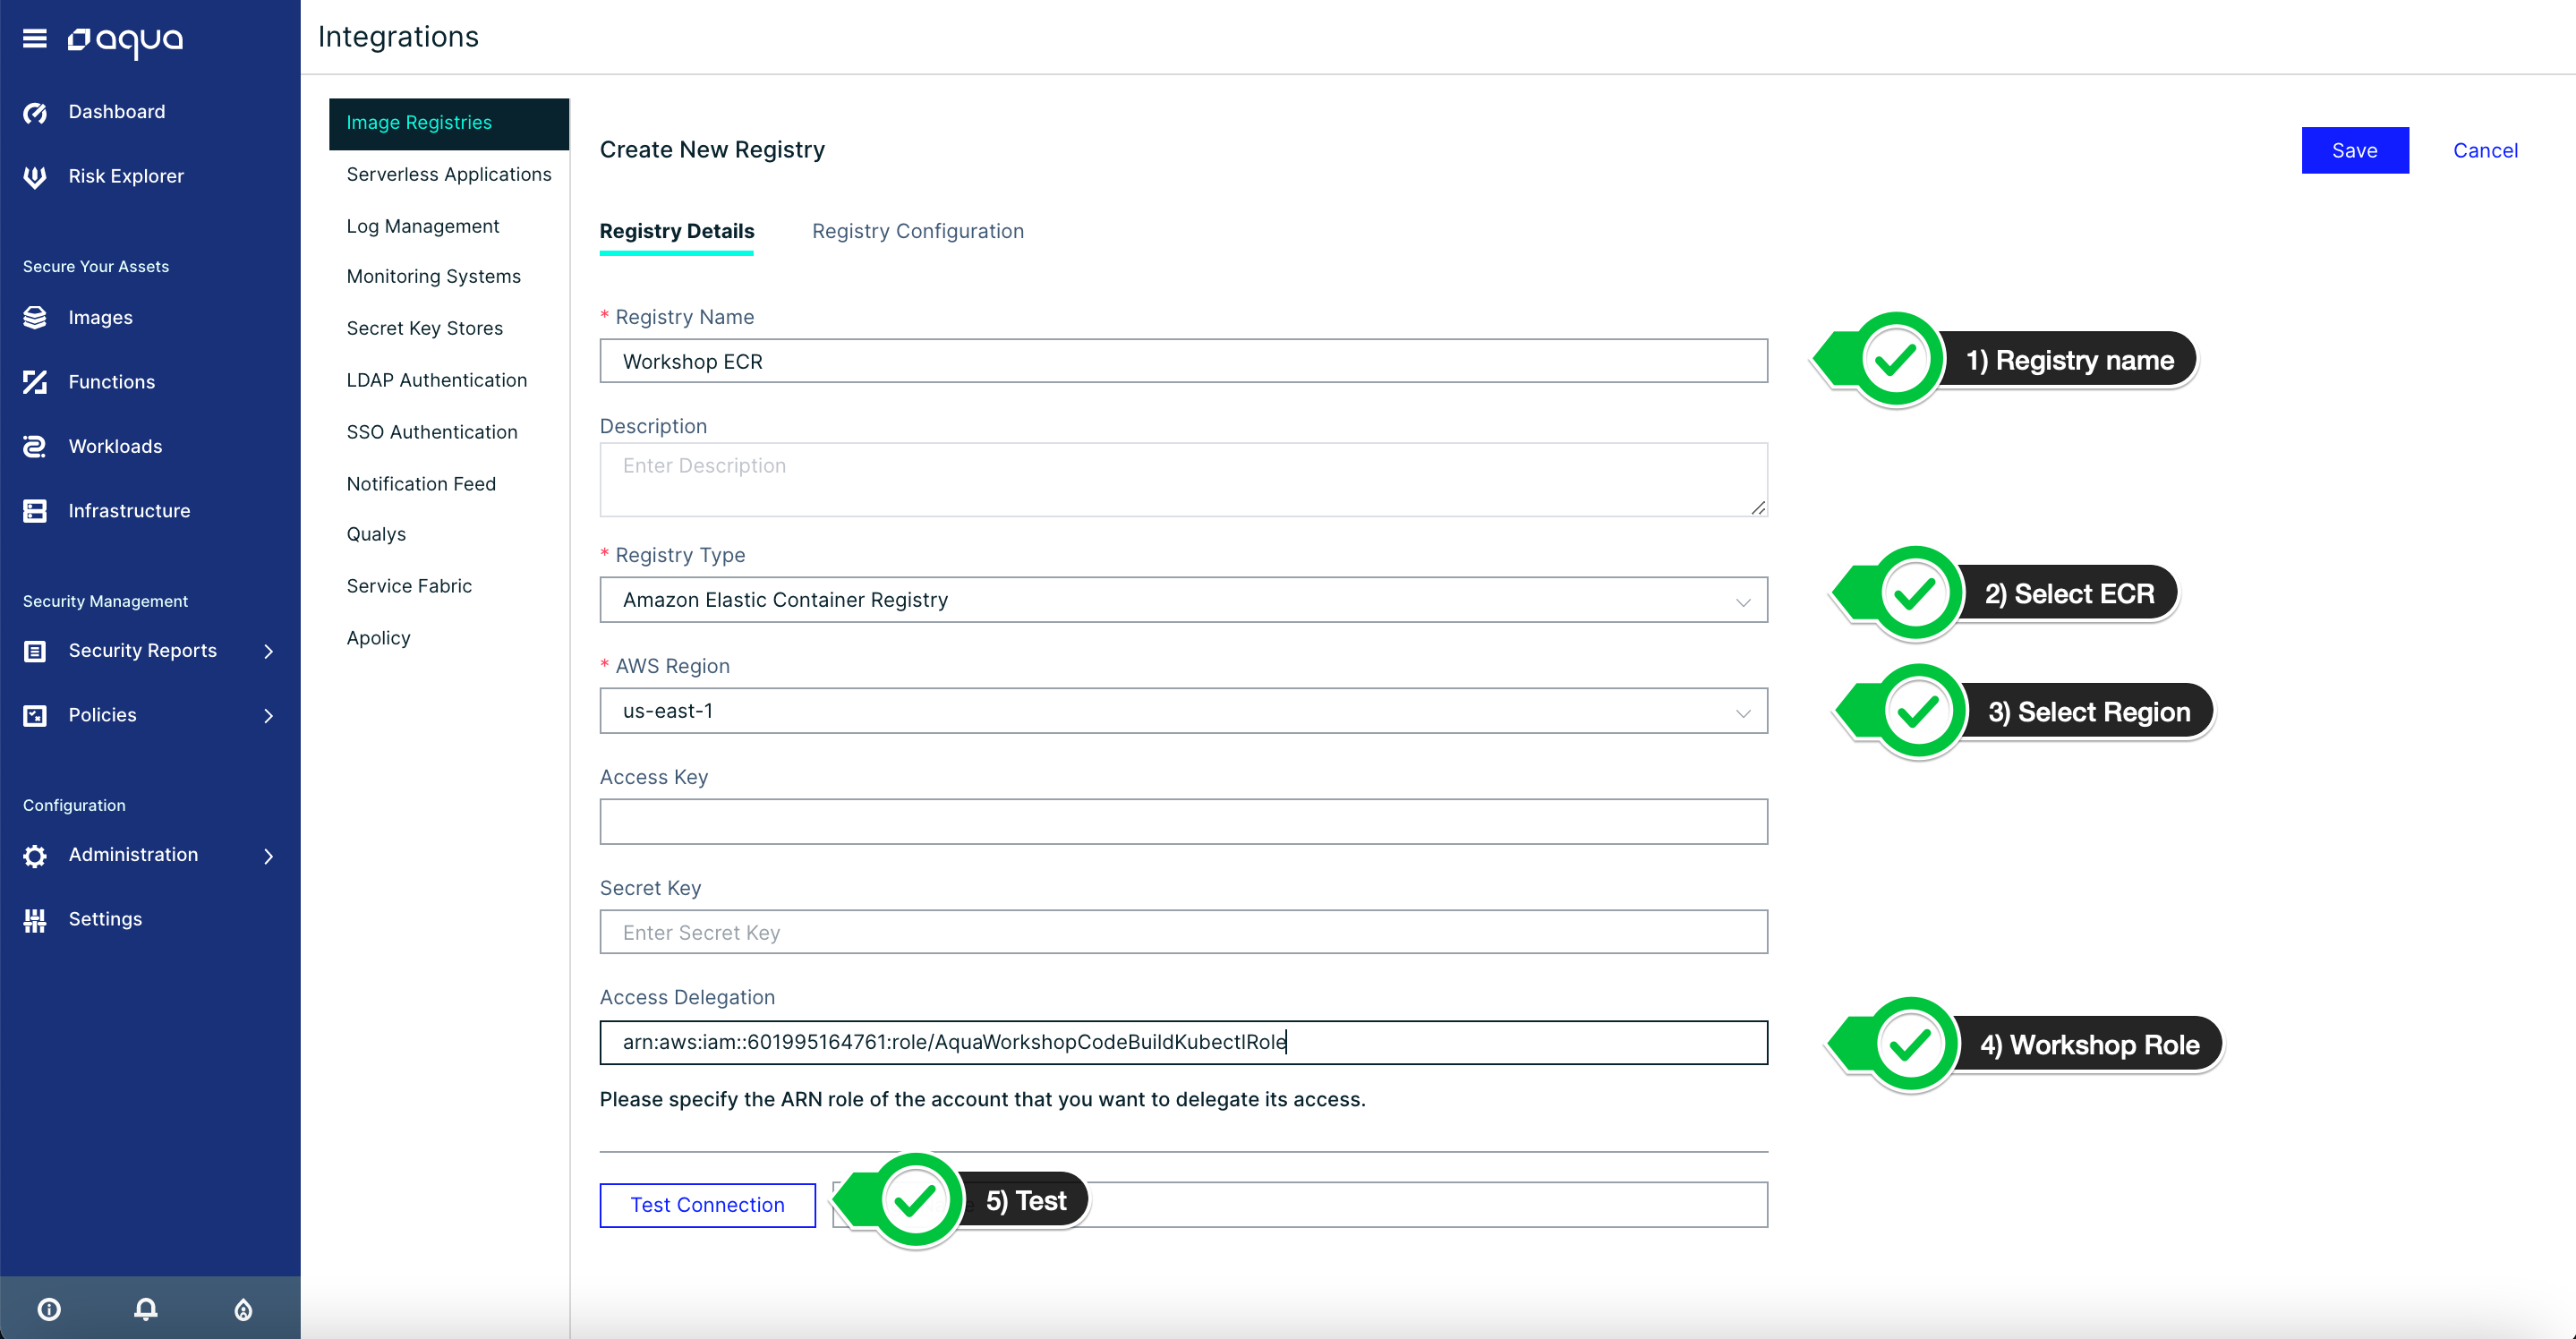
Task: Switch to Registry Configuration tab
Action: [917, 231]
